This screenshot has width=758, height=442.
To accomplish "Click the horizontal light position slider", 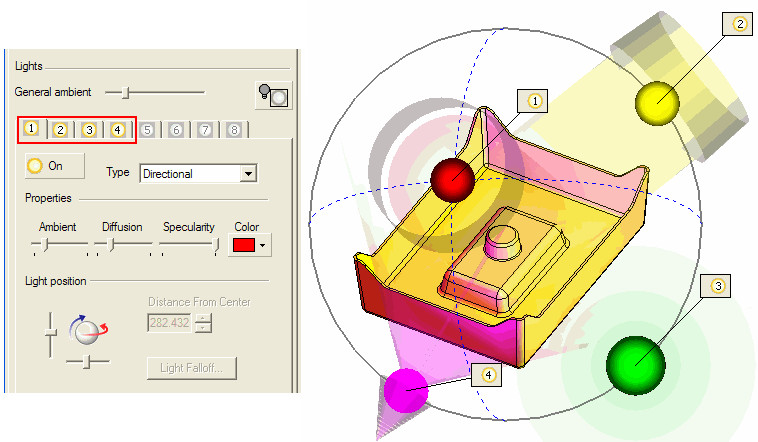I will (x=87, y=361).
